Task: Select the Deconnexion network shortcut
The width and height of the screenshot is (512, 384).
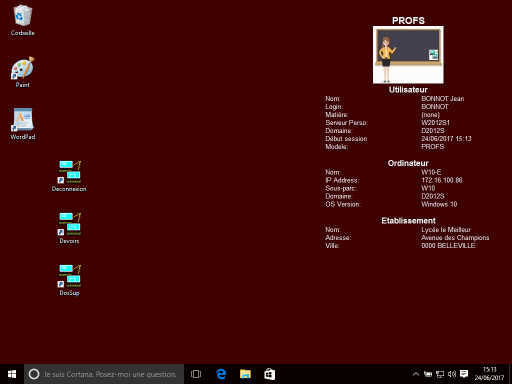Action: coord(69,176)
